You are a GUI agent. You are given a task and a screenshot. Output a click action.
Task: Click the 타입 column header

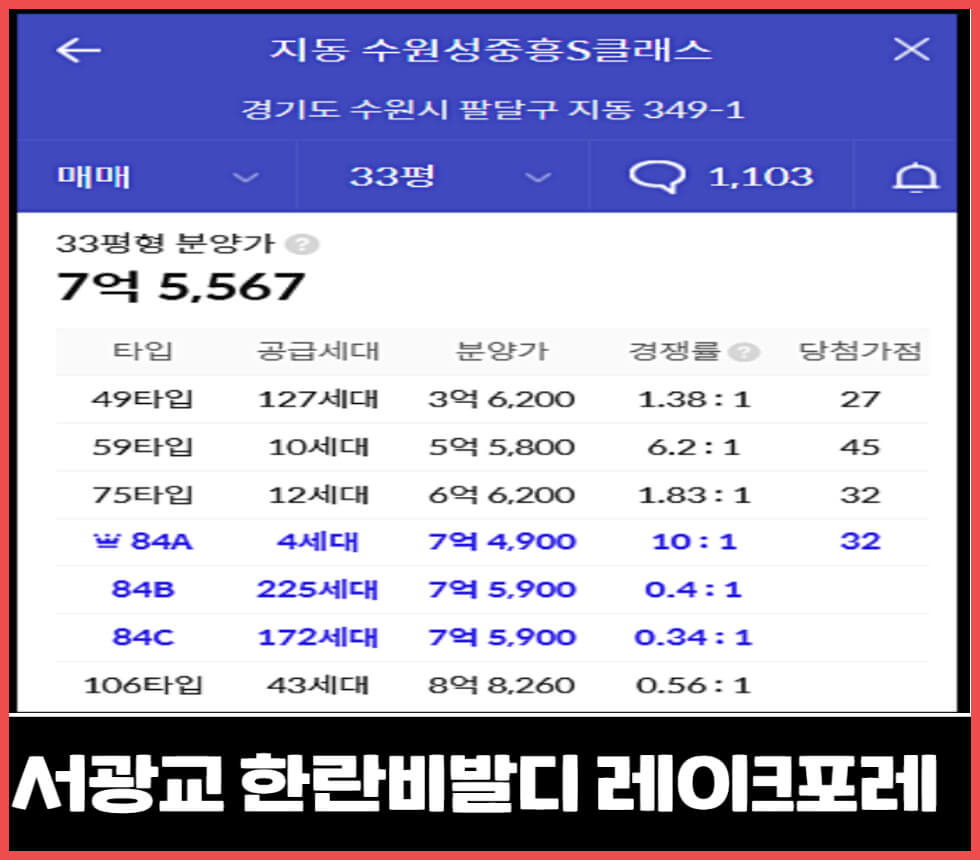pos(142,351)
